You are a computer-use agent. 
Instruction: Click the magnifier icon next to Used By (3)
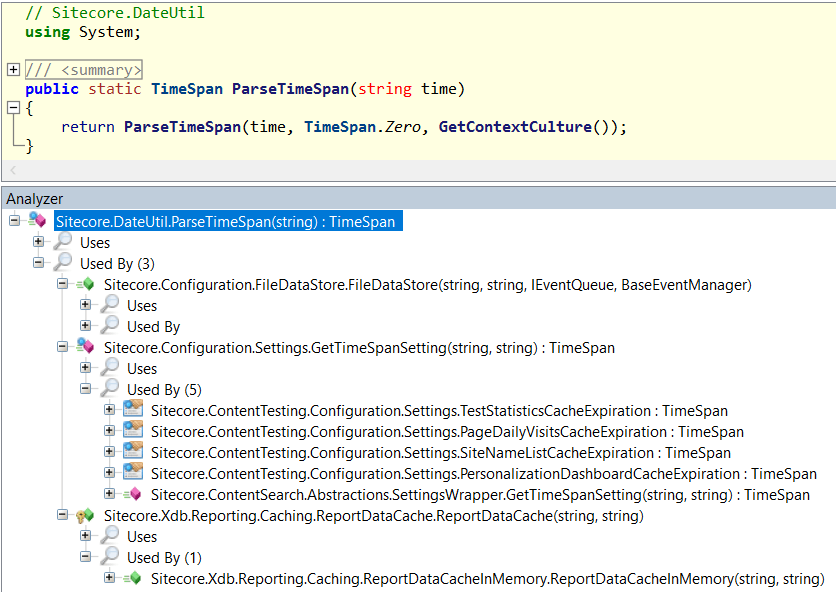point(62,263)
